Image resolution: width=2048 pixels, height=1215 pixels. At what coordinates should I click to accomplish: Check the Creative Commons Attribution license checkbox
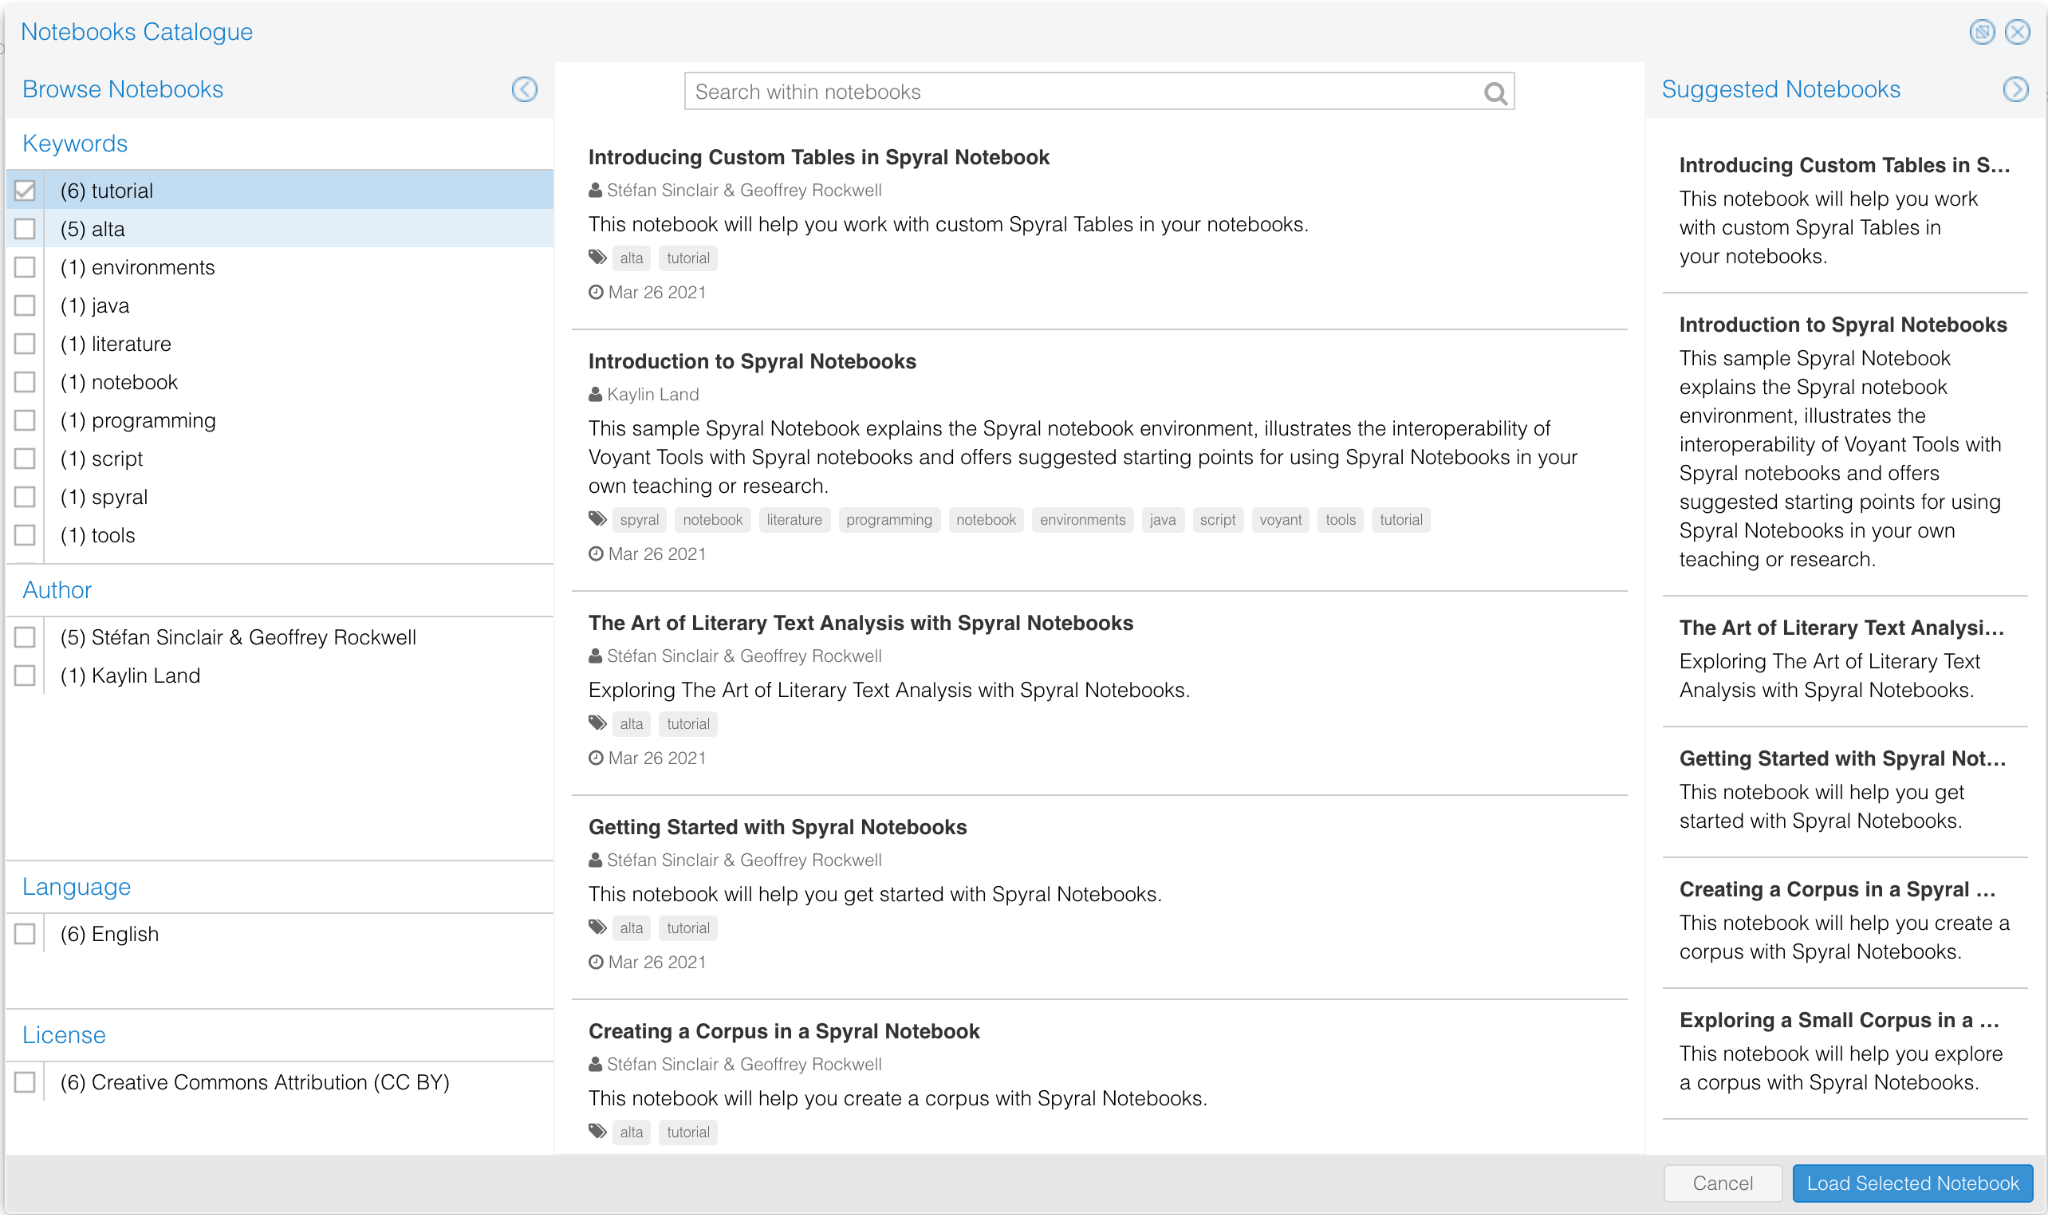pyautogui.click(x=25, y=1082)
